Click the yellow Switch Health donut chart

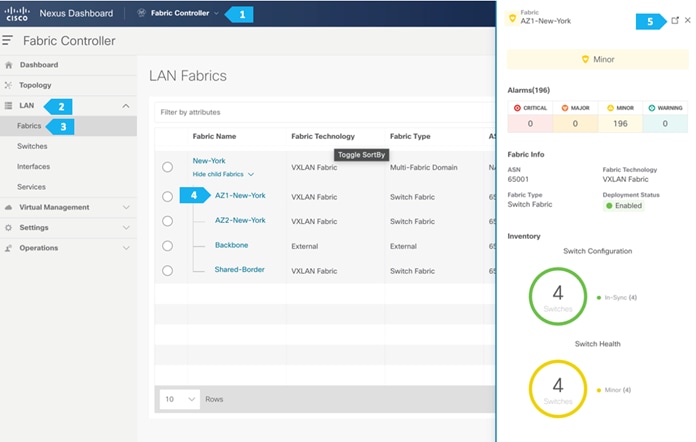click(x=558, y=389)
